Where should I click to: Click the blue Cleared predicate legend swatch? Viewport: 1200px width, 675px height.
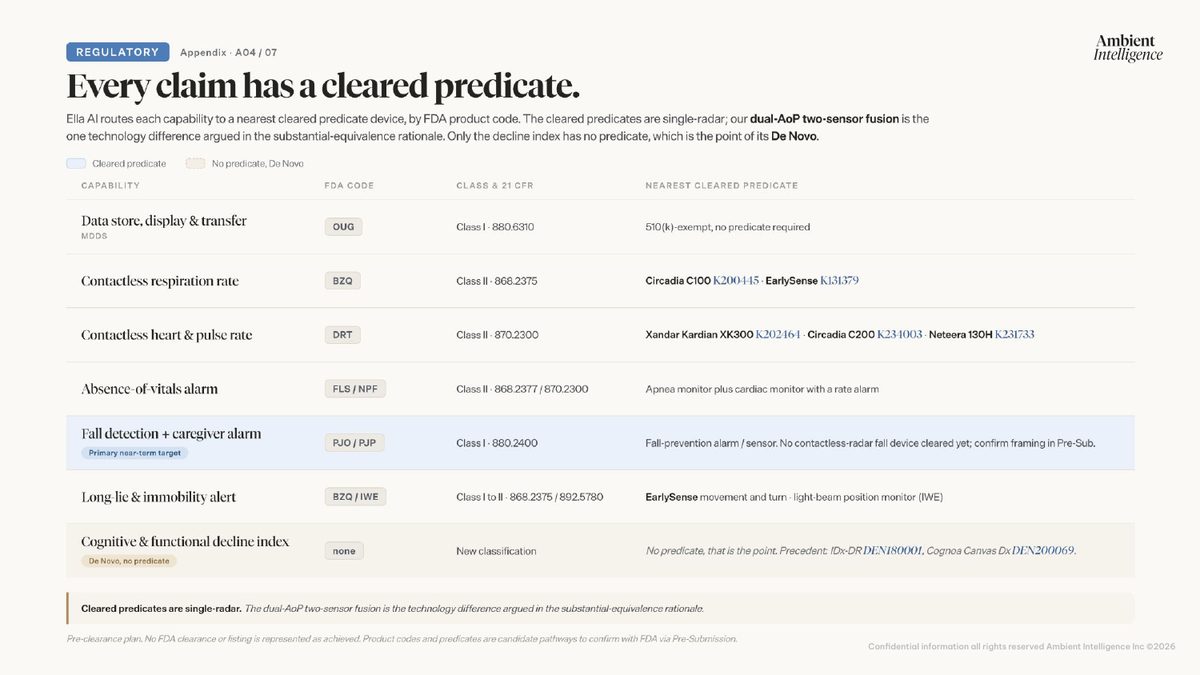point(76,163)
